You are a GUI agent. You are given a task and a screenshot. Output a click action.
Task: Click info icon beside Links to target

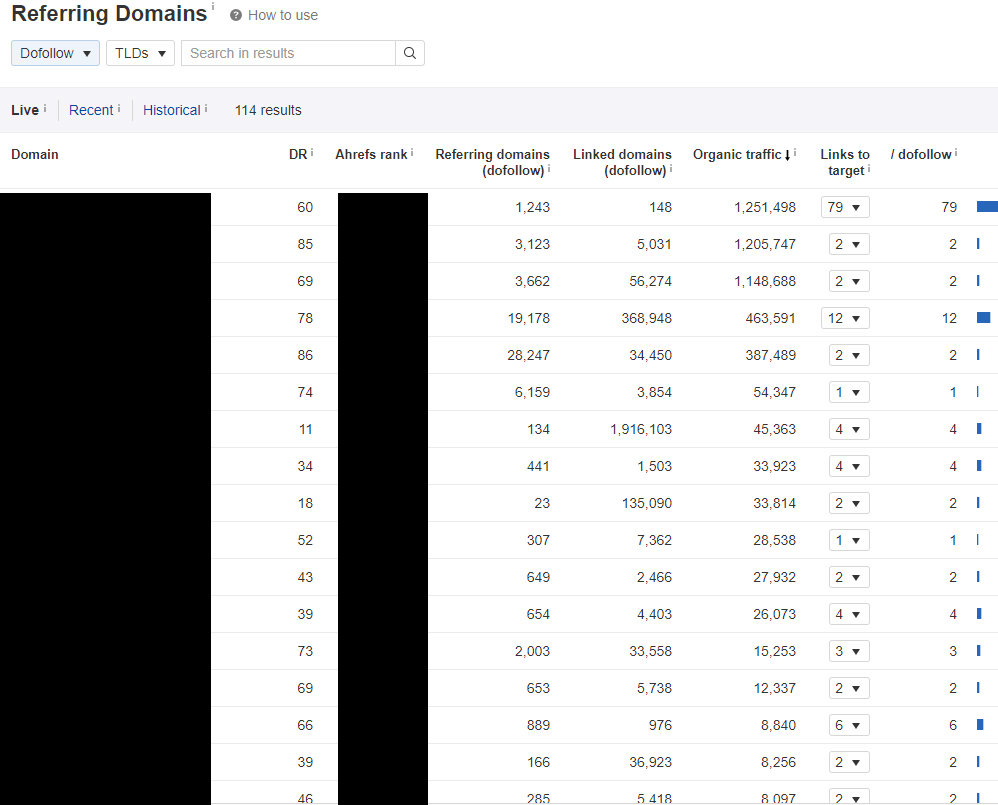click(869, 169)
